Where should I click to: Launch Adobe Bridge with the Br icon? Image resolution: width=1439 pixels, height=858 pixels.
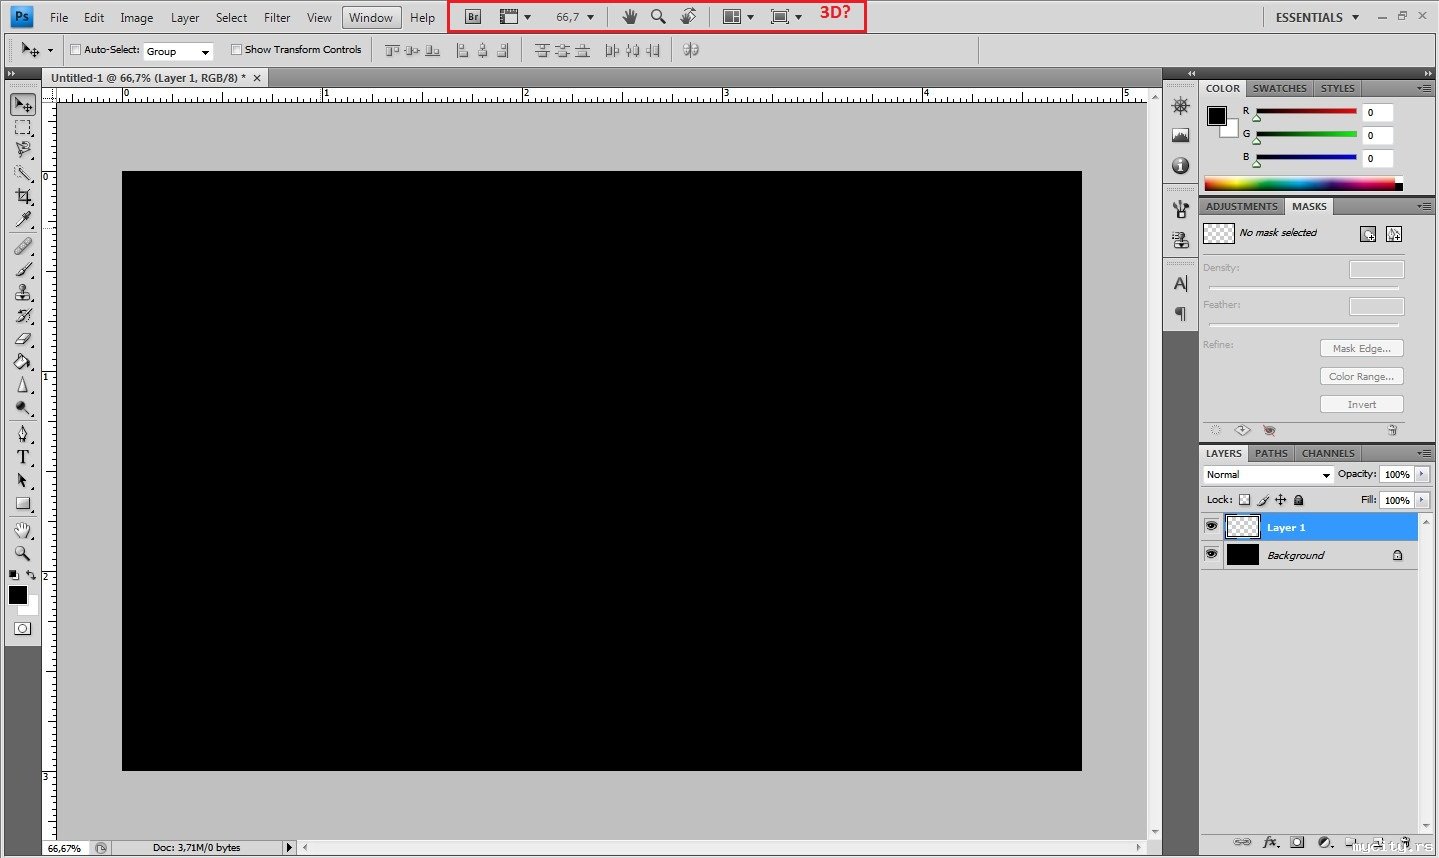[473, 17]
